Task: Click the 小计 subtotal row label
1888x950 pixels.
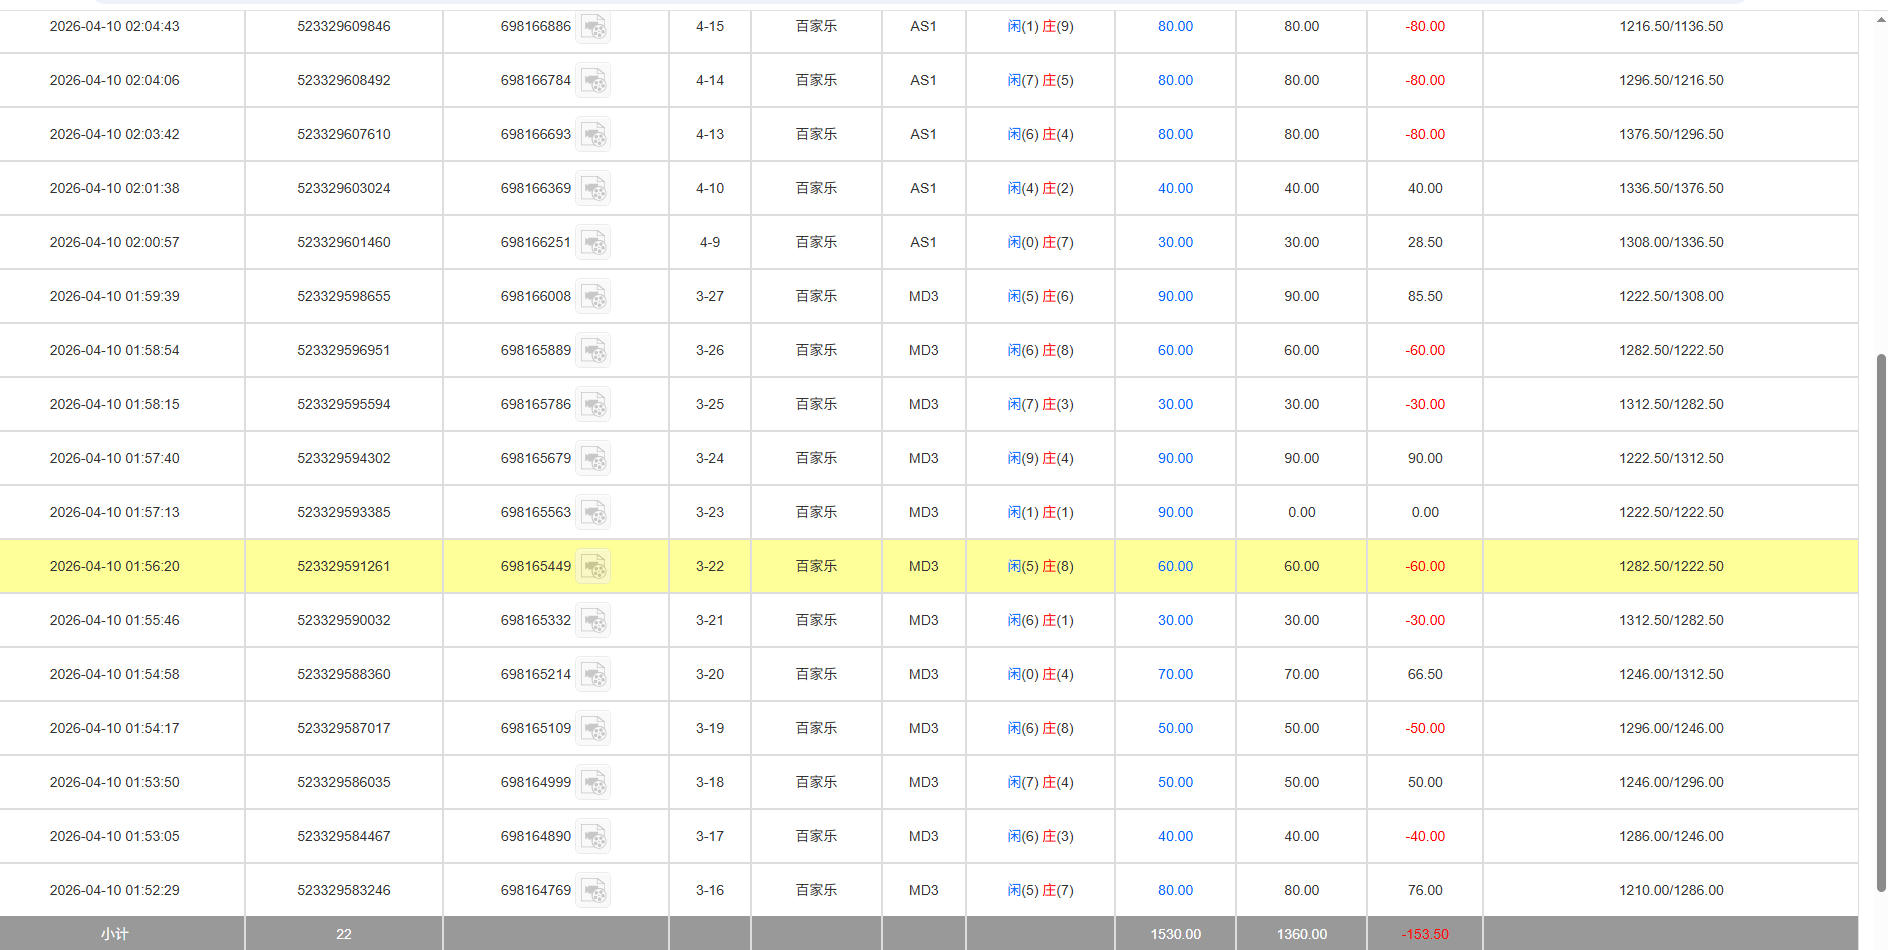Action: coord(115,934)
